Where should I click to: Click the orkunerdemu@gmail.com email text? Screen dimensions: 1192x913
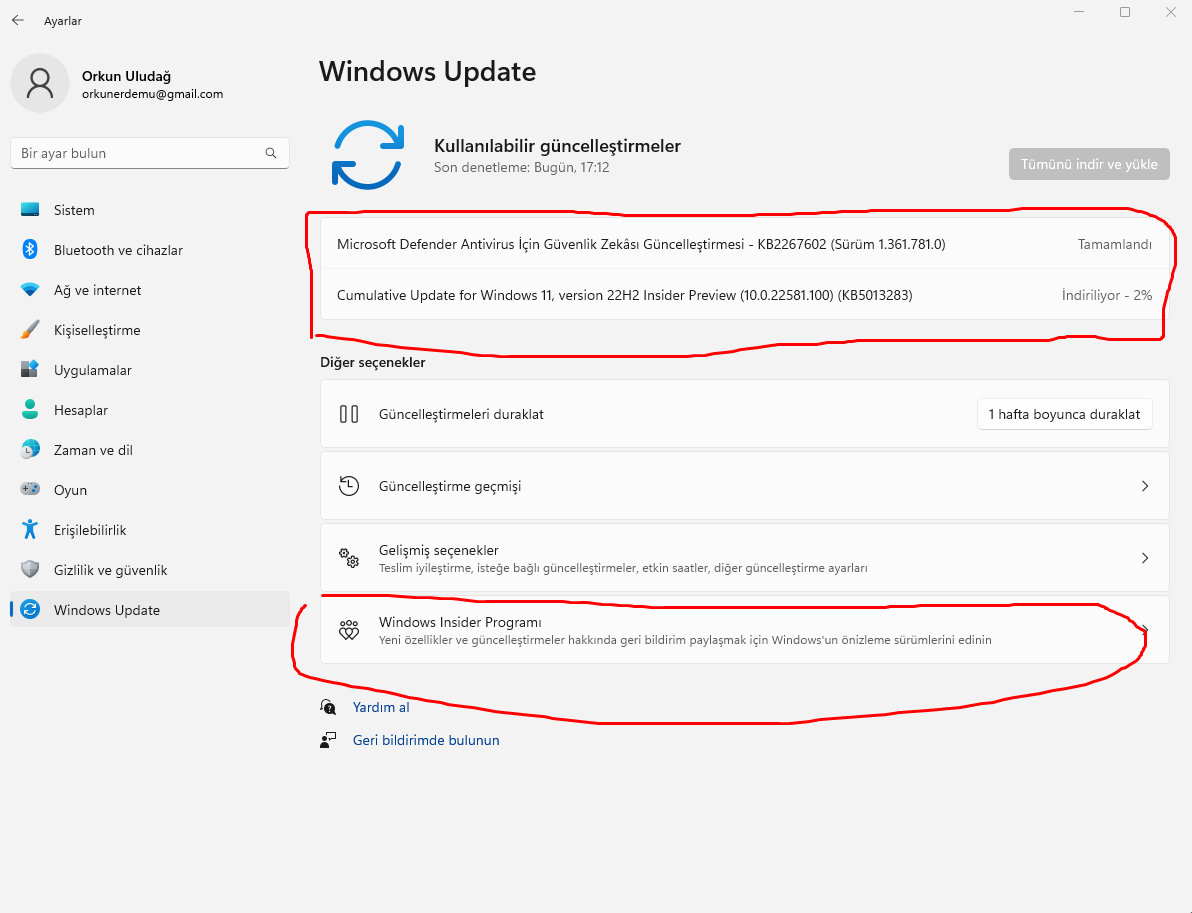click(152, 94)
